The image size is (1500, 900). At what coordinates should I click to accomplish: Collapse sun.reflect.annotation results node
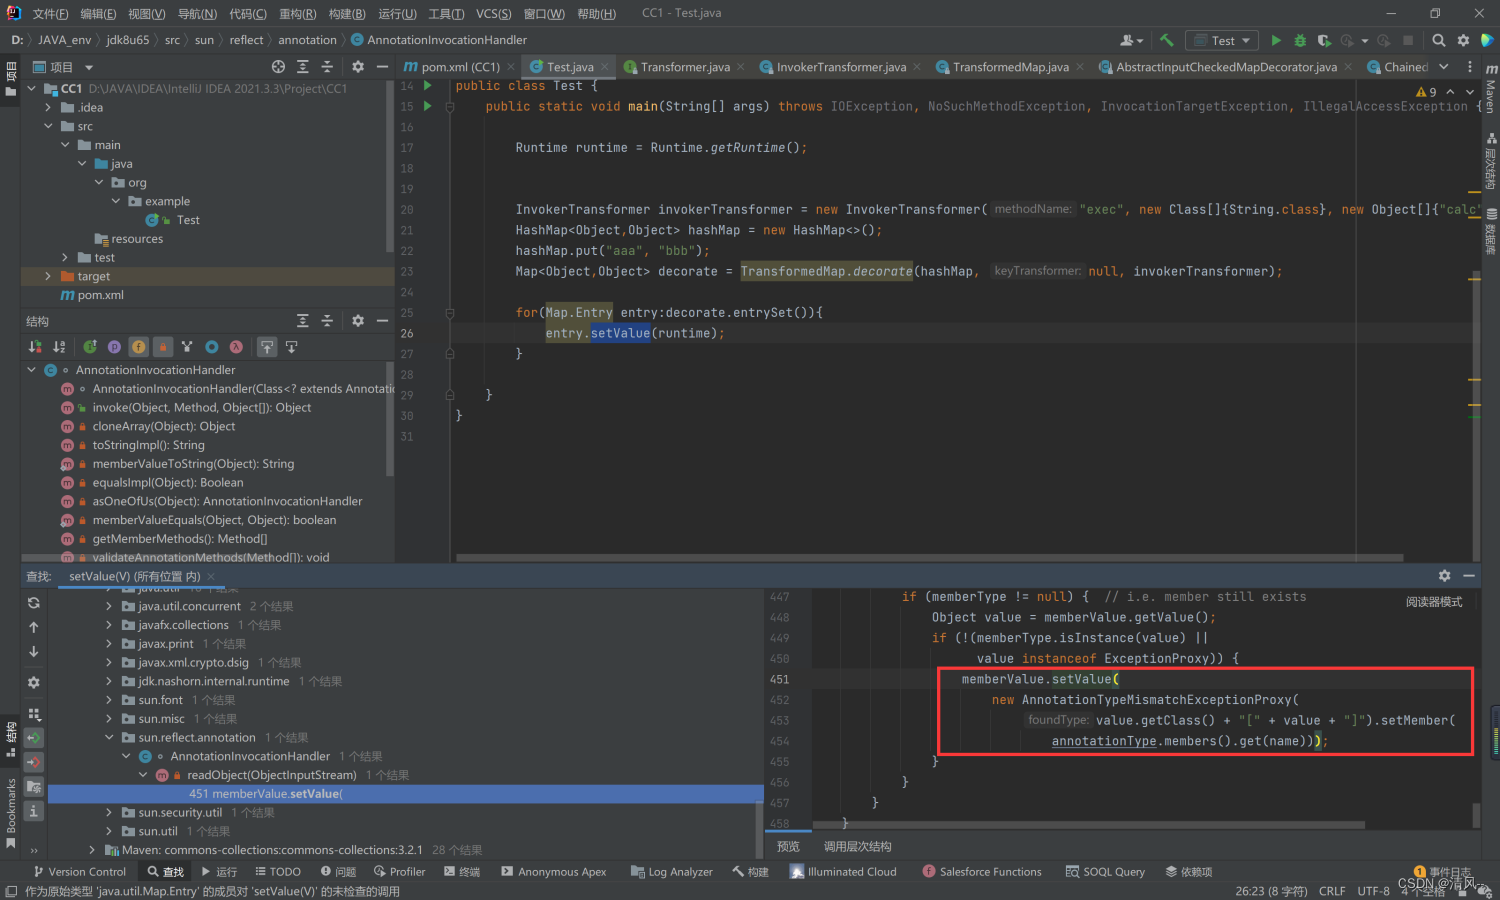109,738
